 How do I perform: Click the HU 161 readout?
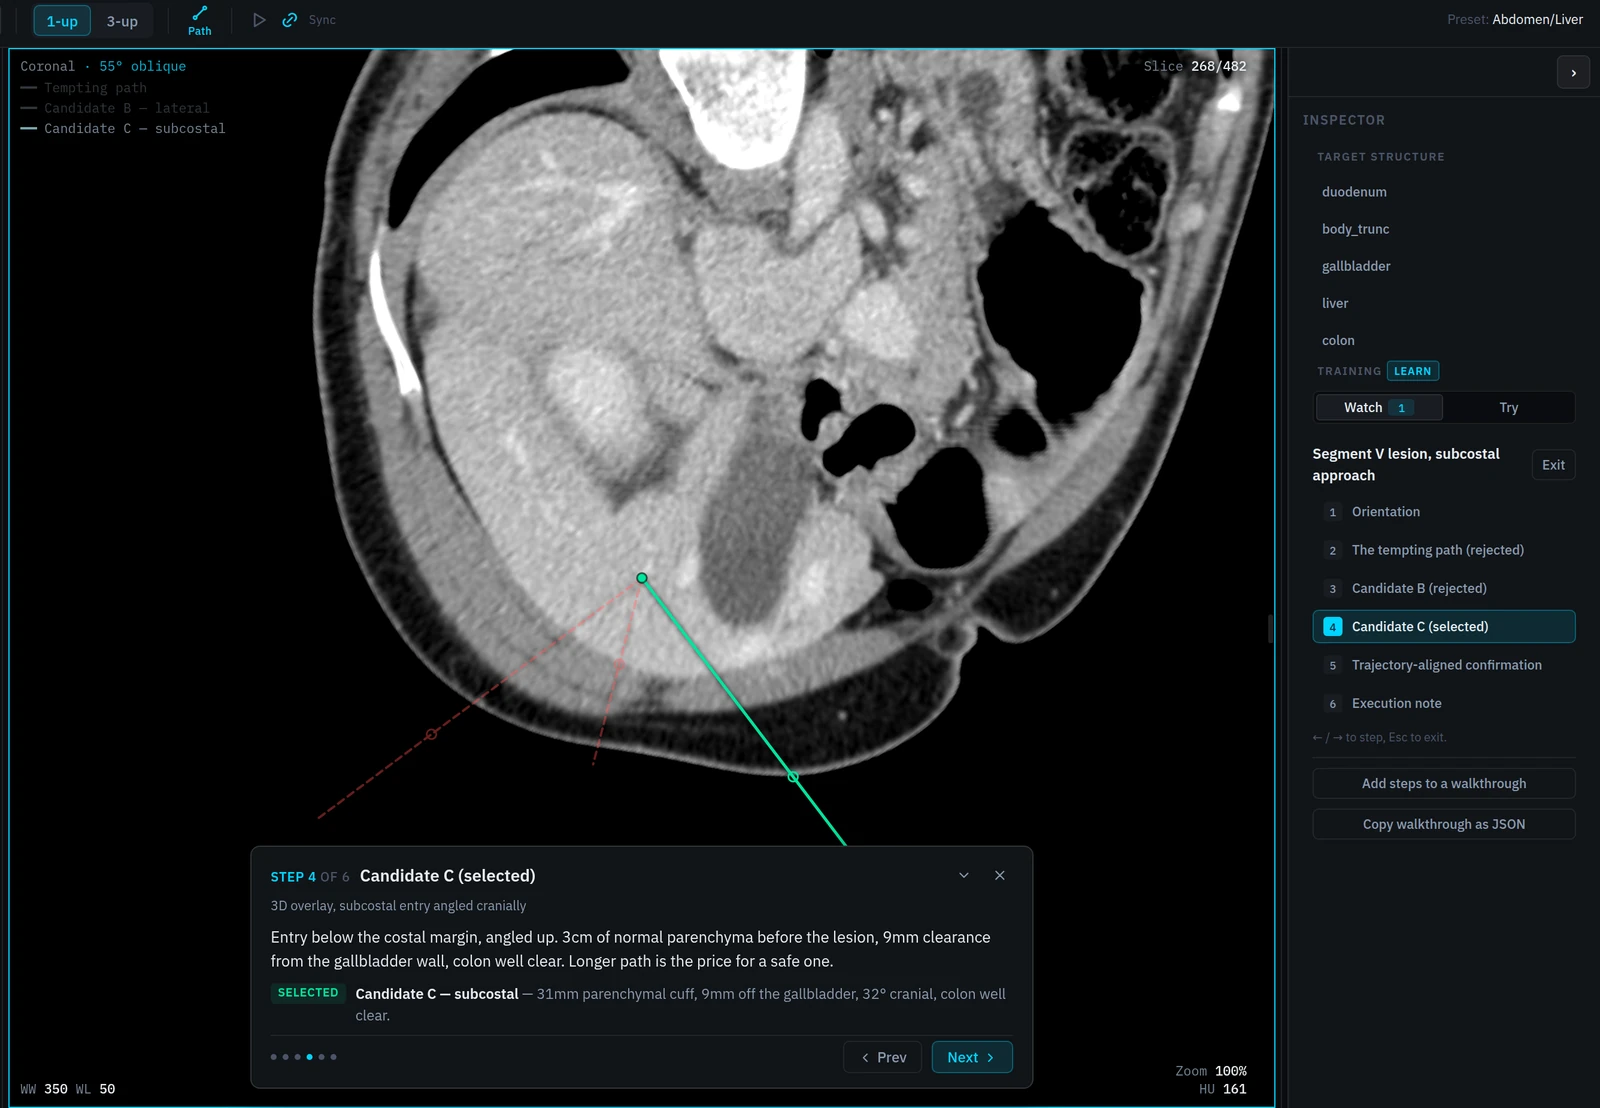click(x=1223, y=1089)
